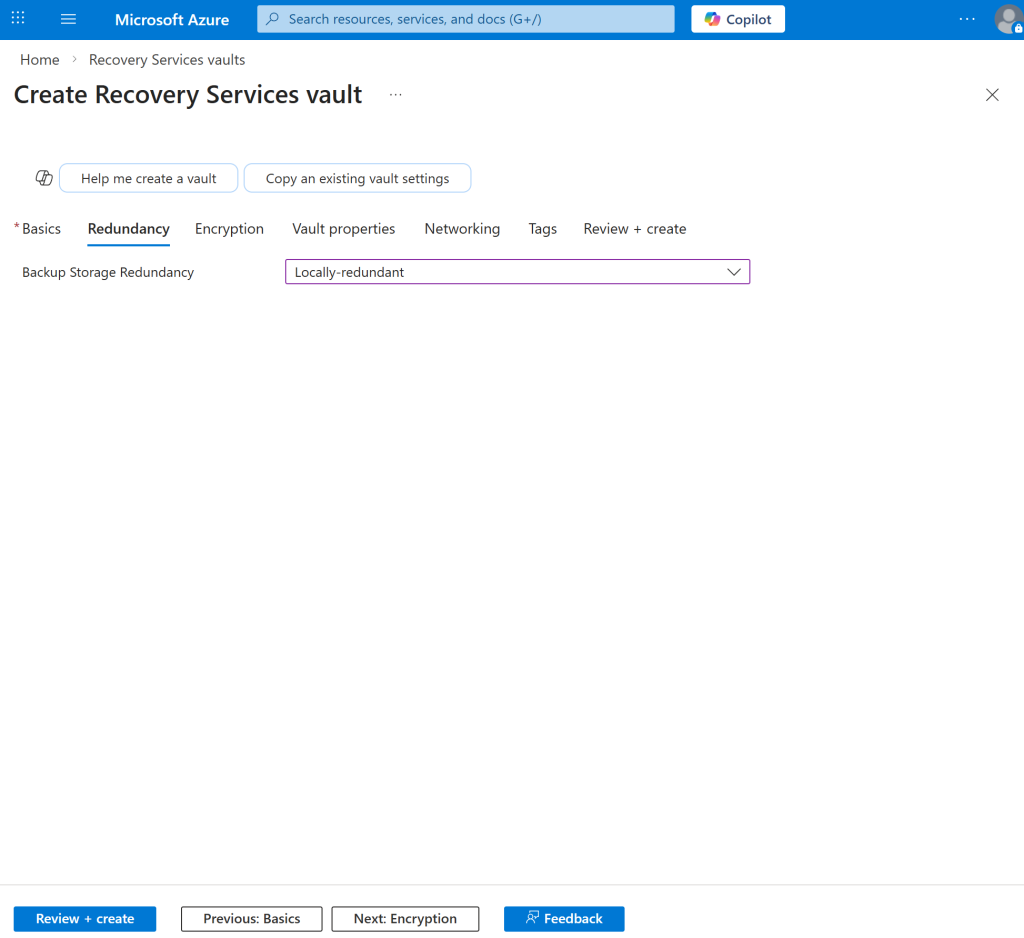Open the Azure portal apps grid icon
Screen dimensions: 1024x938
[x=18, y=19]
